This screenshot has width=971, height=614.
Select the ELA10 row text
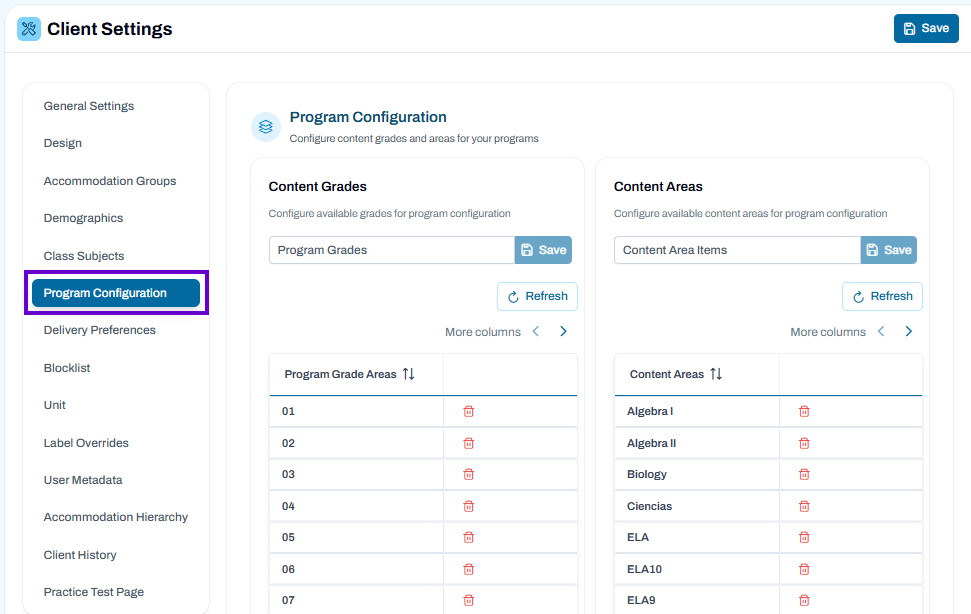click(644, 569)
